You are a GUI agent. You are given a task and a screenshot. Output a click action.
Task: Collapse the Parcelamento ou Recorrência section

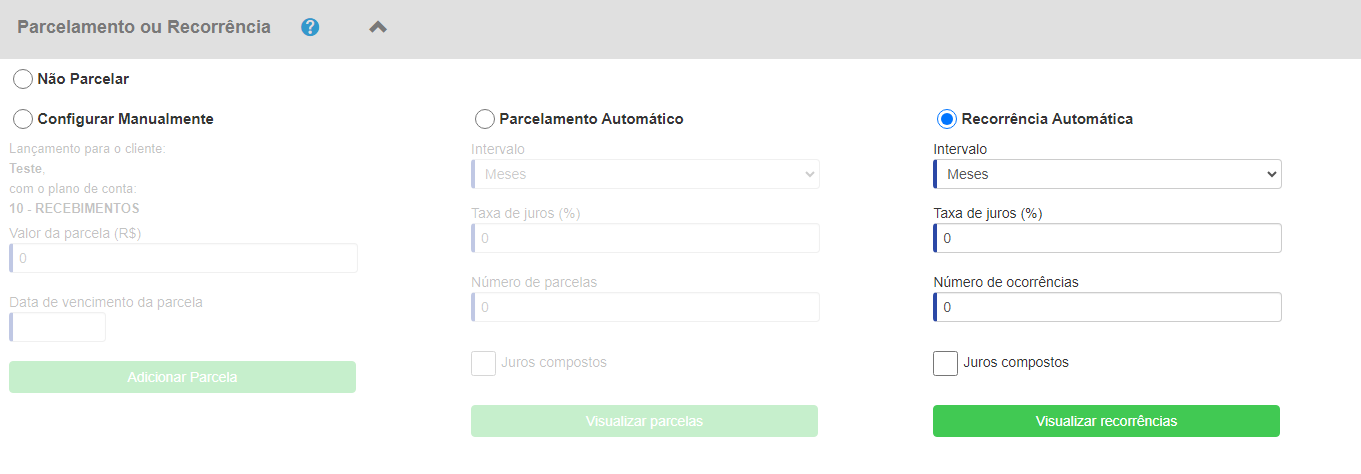[x=378, y=27]
